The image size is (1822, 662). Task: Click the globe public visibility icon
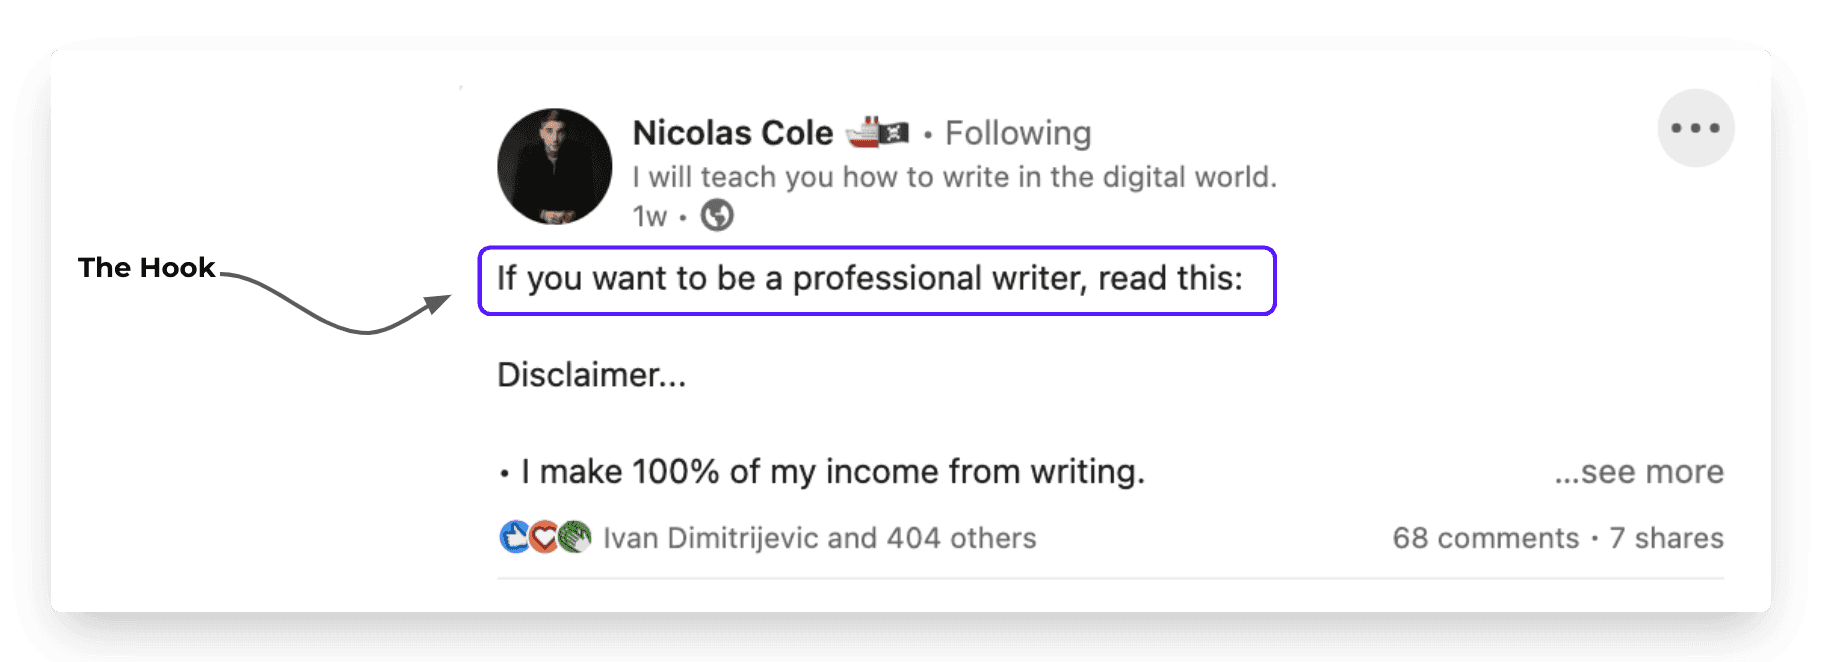pyautogui.click(x=717, y=215)
